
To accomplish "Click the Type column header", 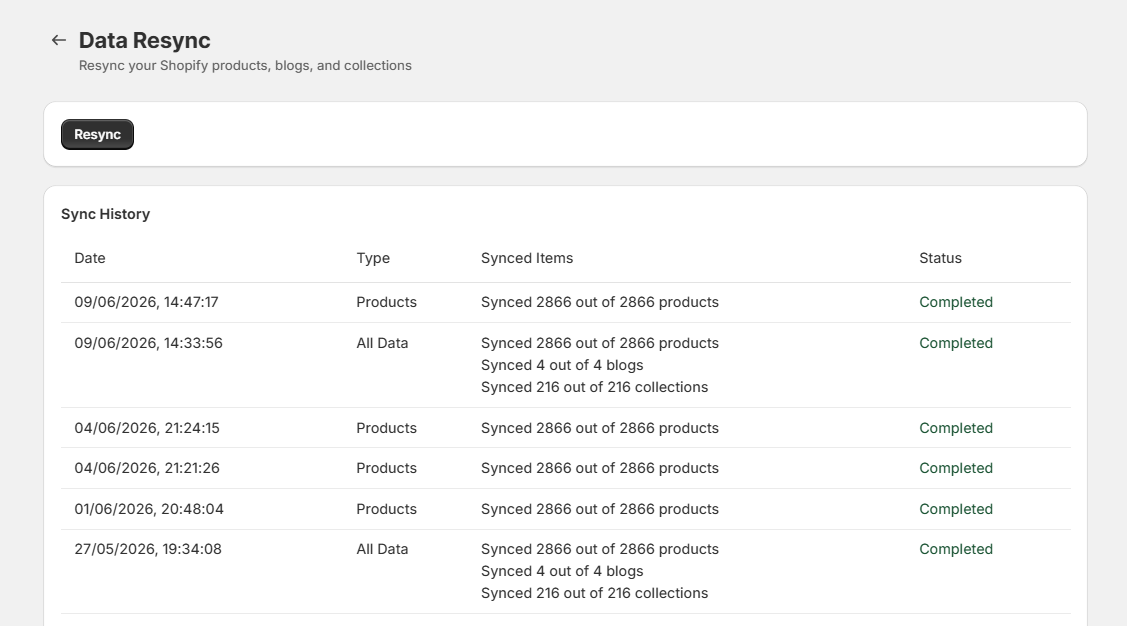I will [373, 258].
